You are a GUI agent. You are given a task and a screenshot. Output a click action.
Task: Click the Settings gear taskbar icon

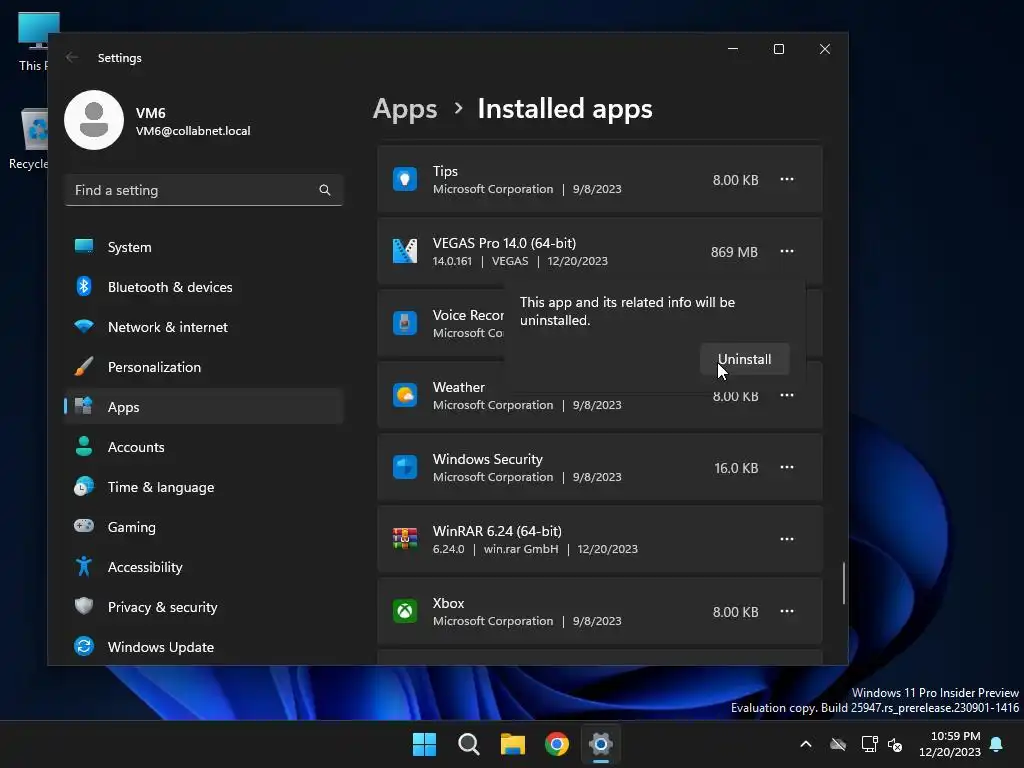601,744
